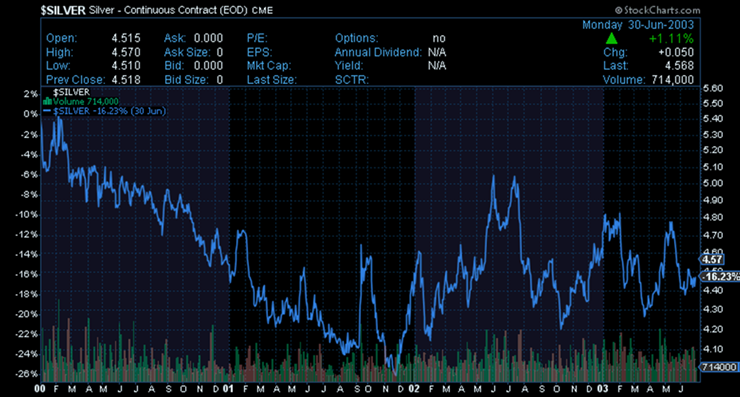Click the 4.80 price label on right axis
This screenshot has width=740, height=397.
click(713, 218)
